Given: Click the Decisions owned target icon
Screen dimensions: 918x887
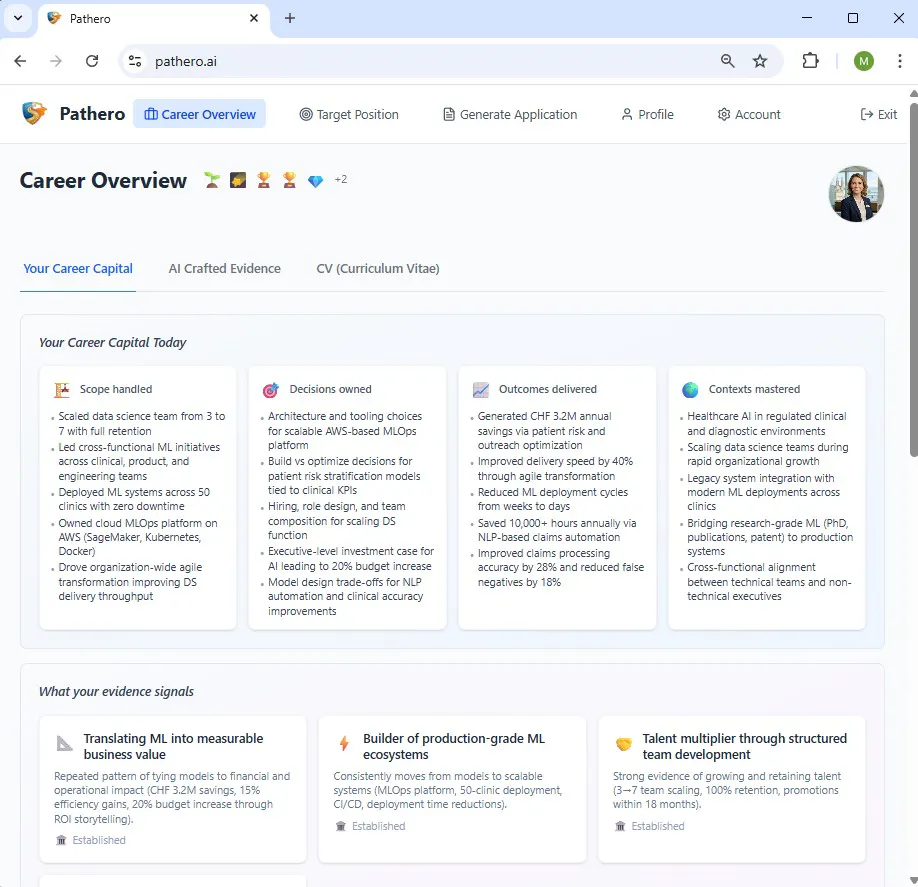Looking at the screenshot, I should 270,390.
